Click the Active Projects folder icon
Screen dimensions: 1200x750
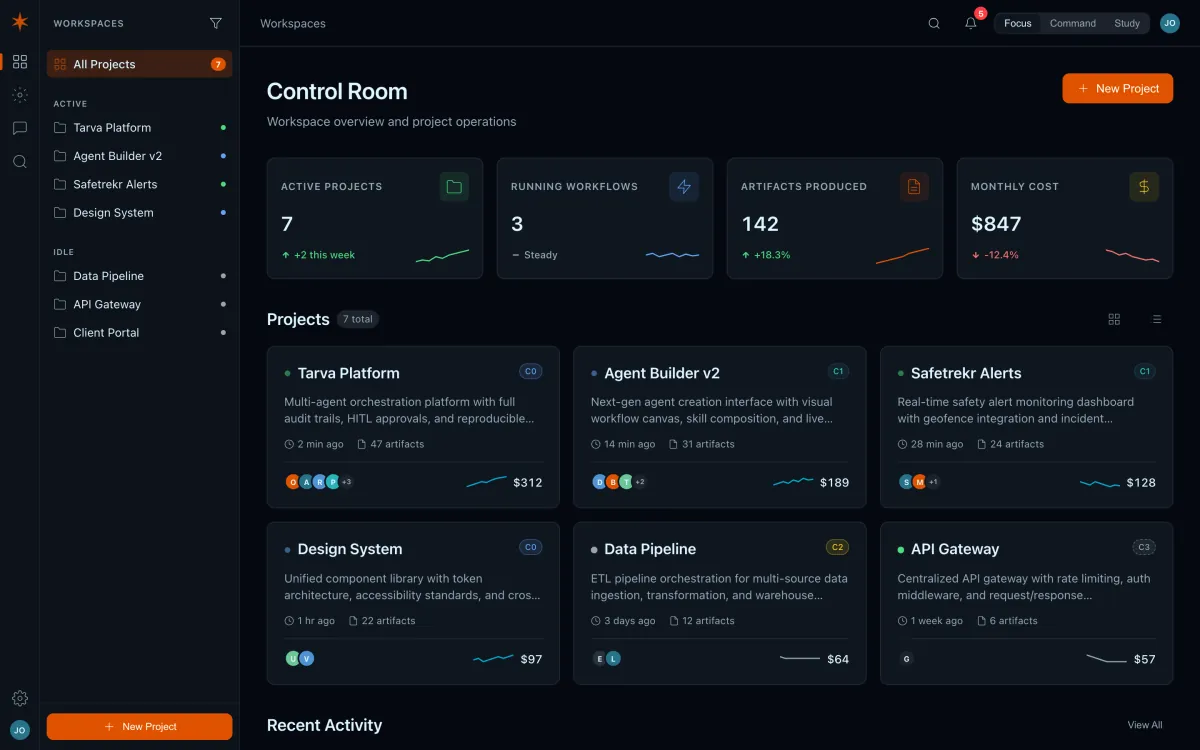454,186
